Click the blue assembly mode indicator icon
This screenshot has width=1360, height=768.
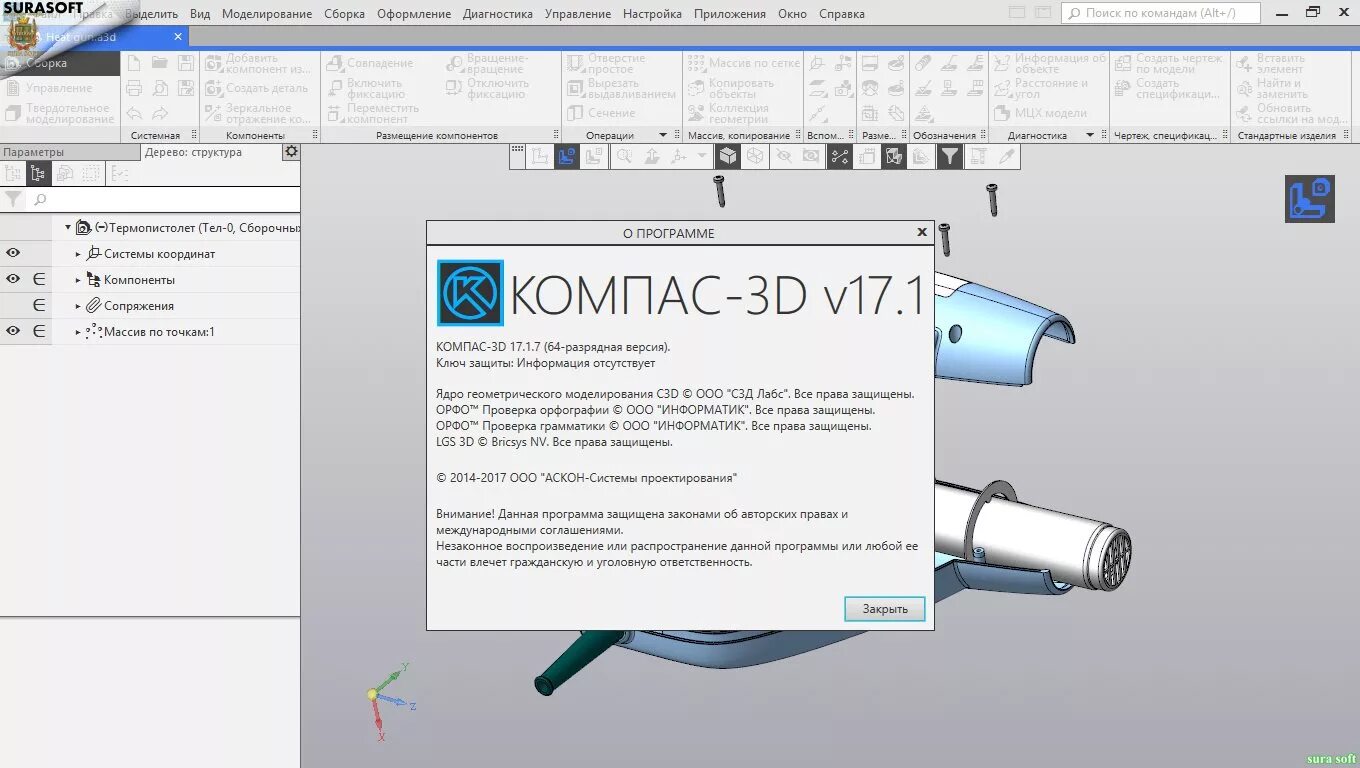1310,198
